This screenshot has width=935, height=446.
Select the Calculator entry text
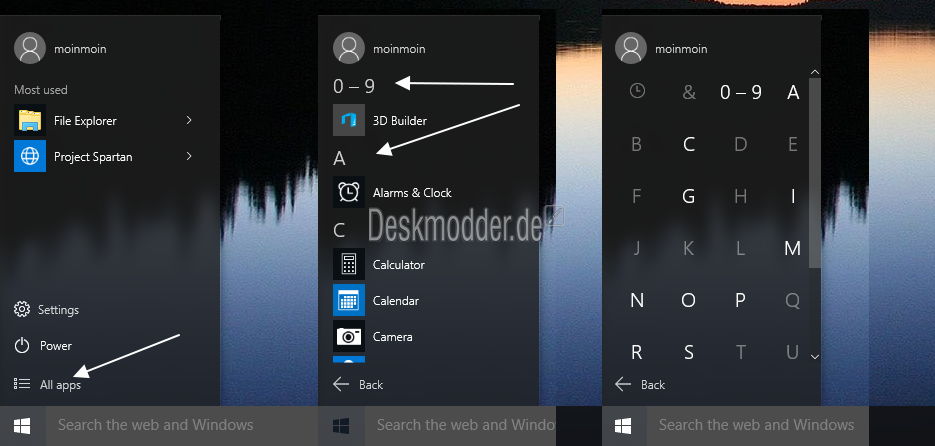pyautogui.click(x=399, y=264)
